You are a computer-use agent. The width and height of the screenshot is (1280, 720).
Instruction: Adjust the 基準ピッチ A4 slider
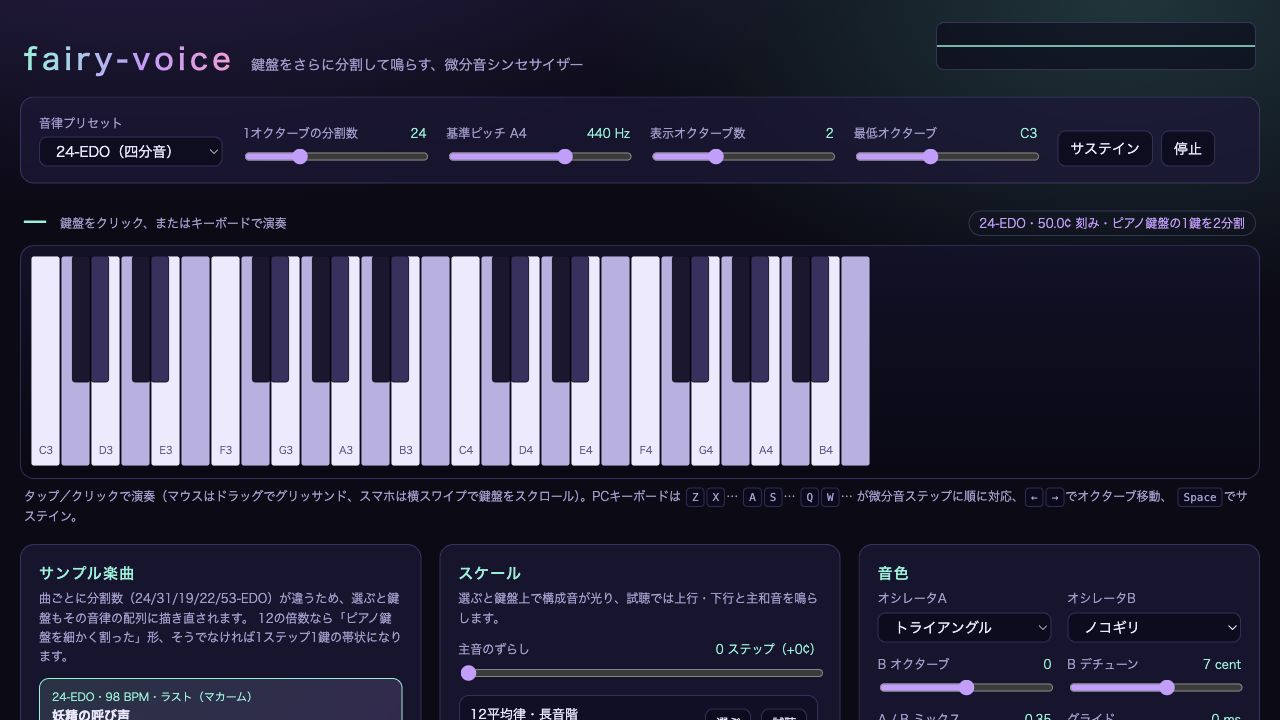(x=540, y=156)
